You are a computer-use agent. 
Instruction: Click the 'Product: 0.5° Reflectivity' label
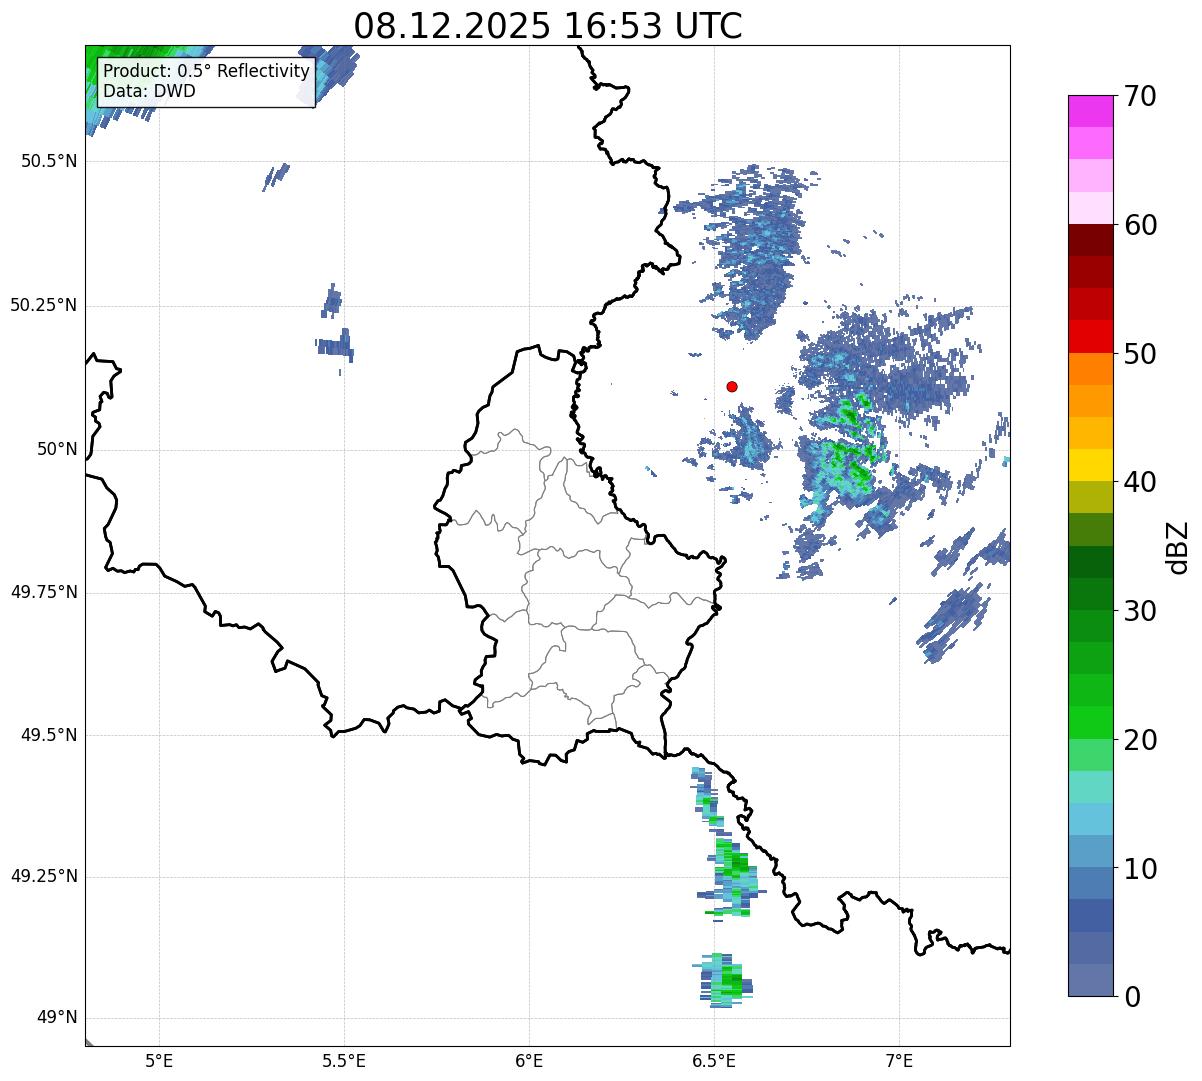click(x=207, y=71)
